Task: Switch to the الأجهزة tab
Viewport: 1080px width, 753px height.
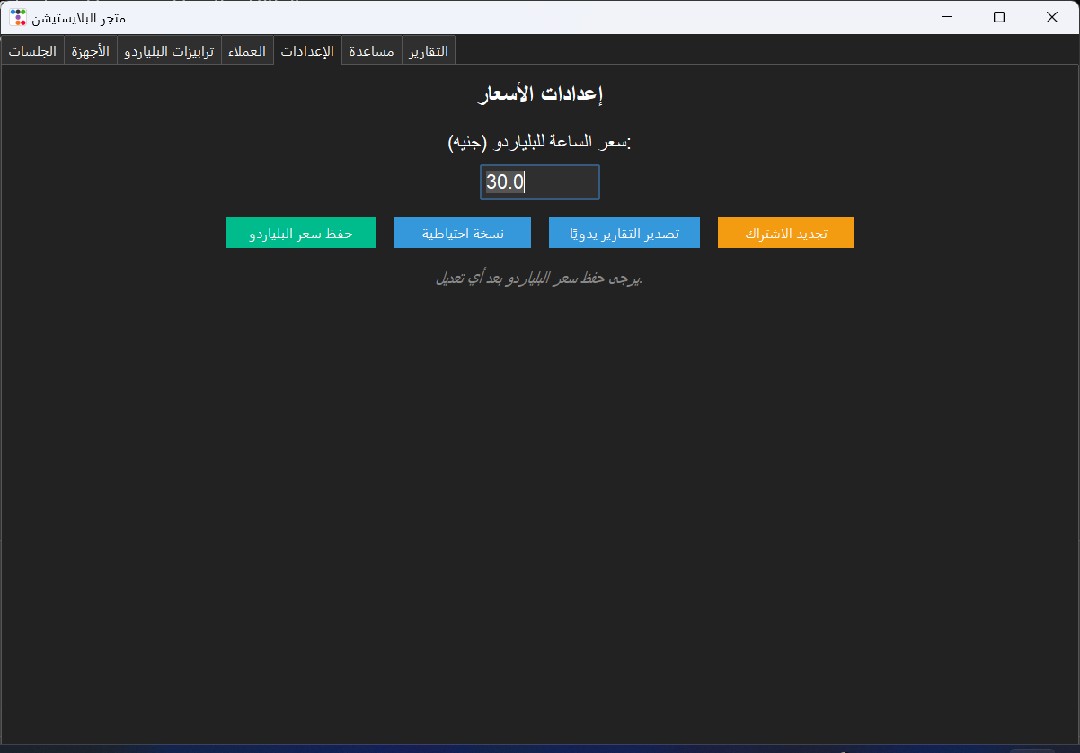Action: point(91,51)
